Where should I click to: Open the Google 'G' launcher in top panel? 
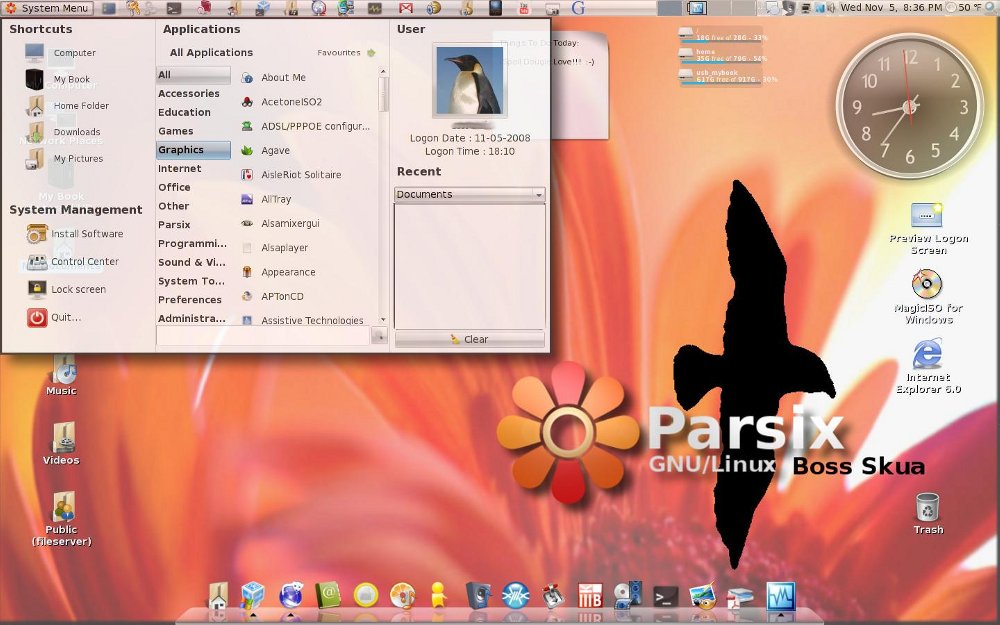pyautogui.click(x=578, y=8)
